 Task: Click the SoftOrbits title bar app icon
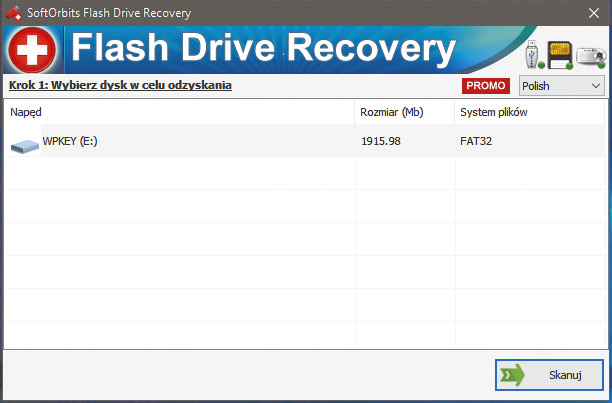13,13
